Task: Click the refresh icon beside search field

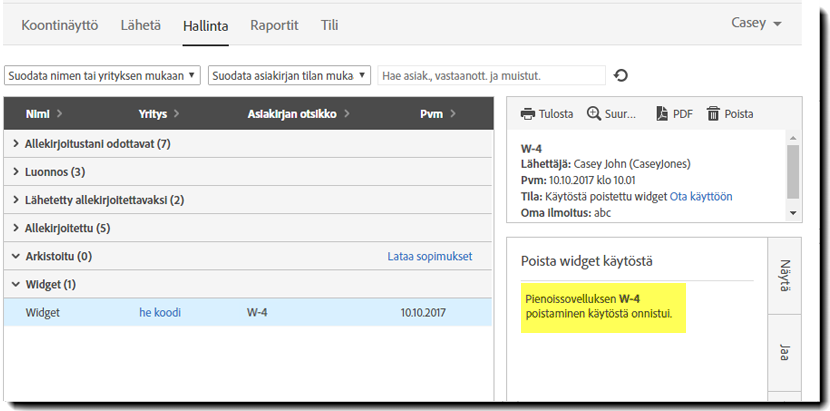Action: [x=621, y=75]
